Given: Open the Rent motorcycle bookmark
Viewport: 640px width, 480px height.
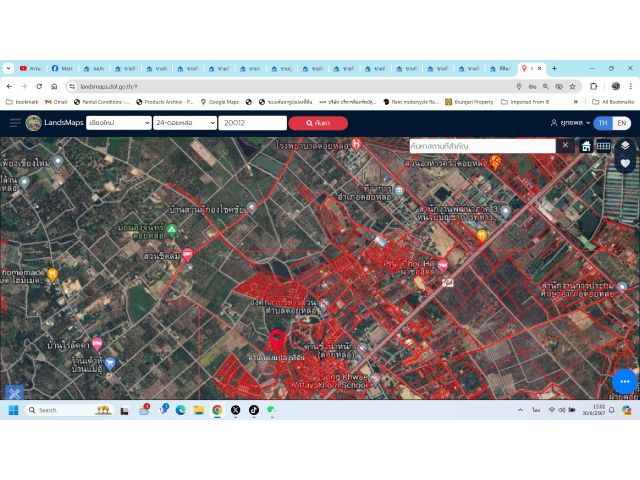Looking at the screenshot, I should coord(411,102).
